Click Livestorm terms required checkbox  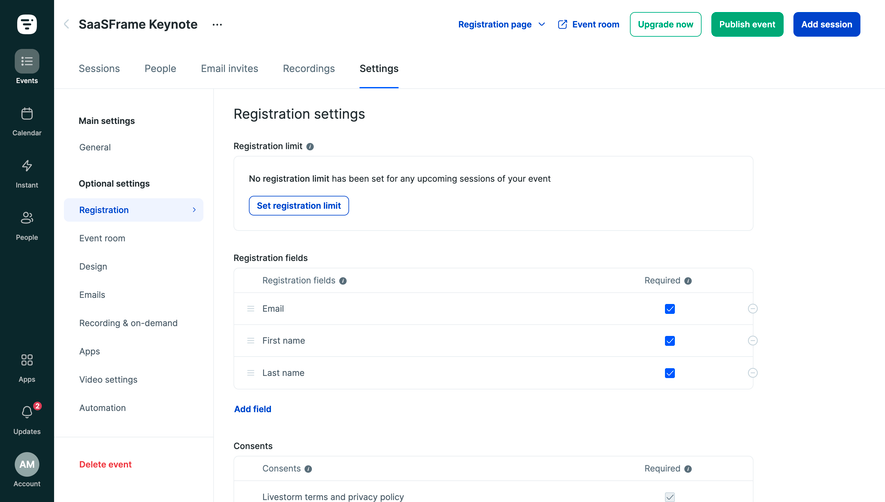[669, 497]
